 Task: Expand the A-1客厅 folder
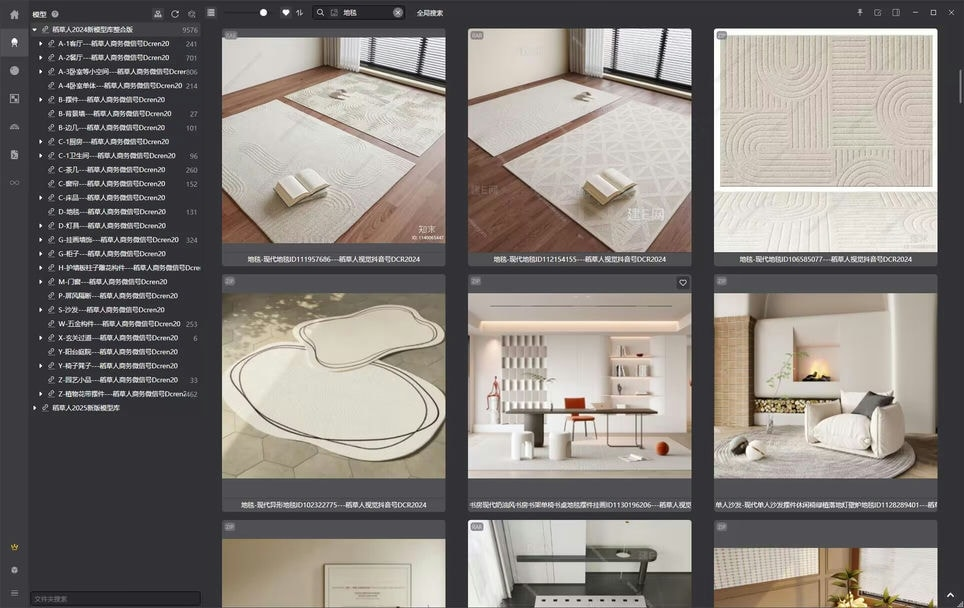point(40,44)
